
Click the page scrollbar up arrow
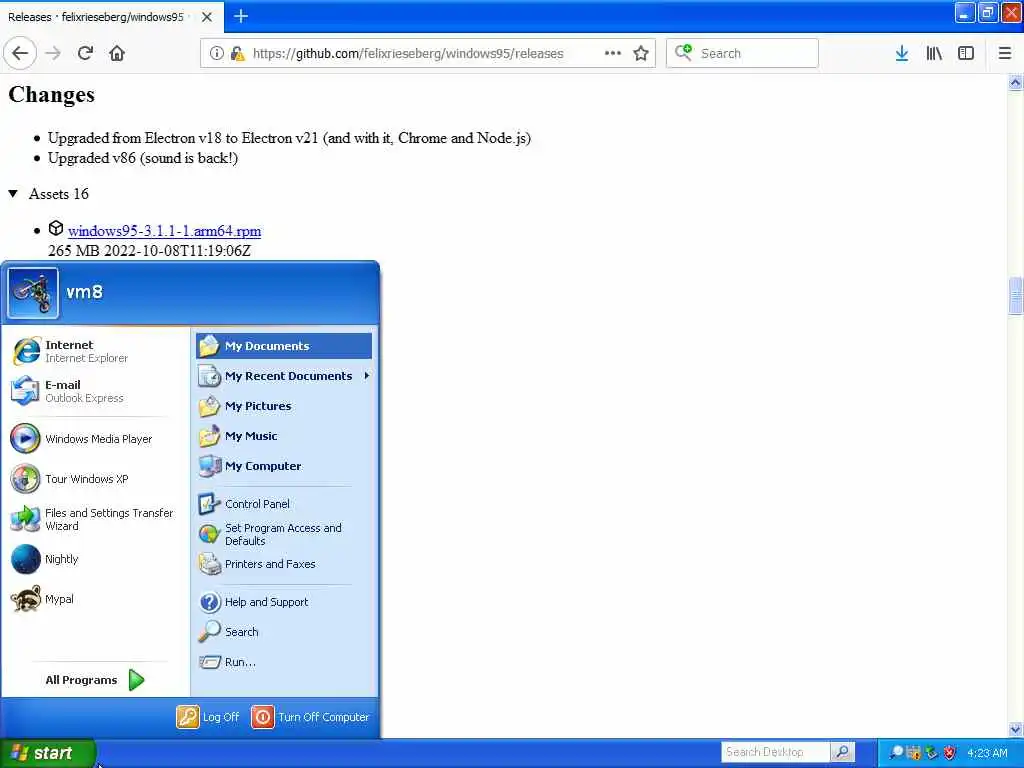(x=1015, y=83)
